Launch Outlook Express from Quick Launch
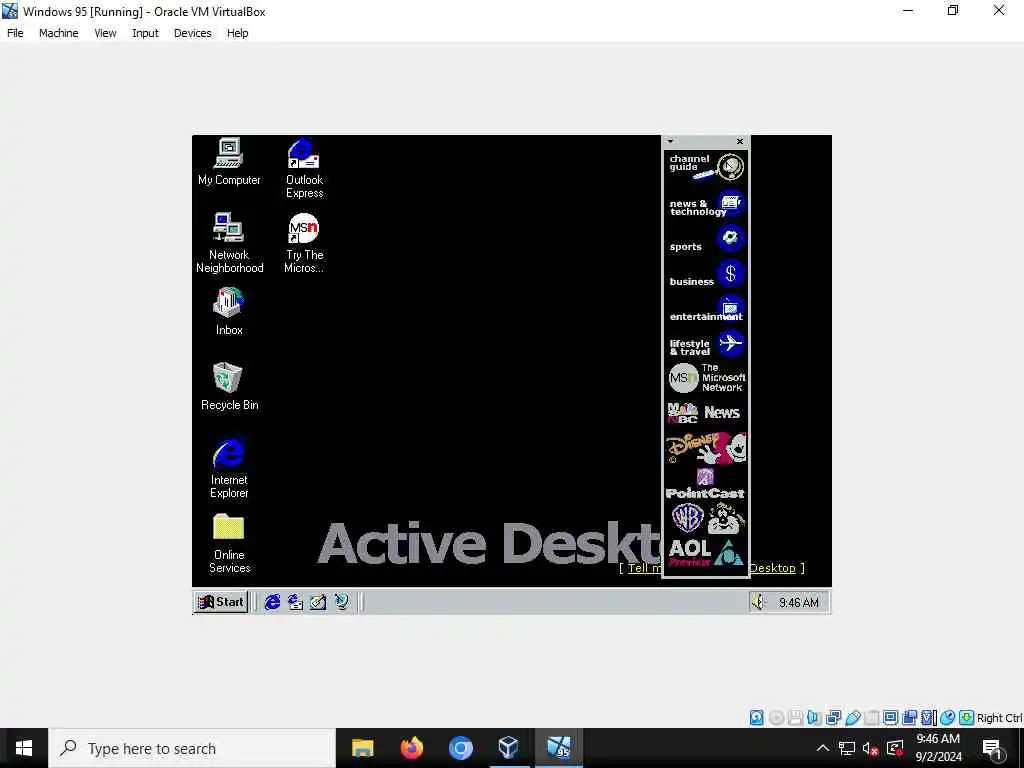Viewport: 1024px width, 768px height. pos(295,601)
